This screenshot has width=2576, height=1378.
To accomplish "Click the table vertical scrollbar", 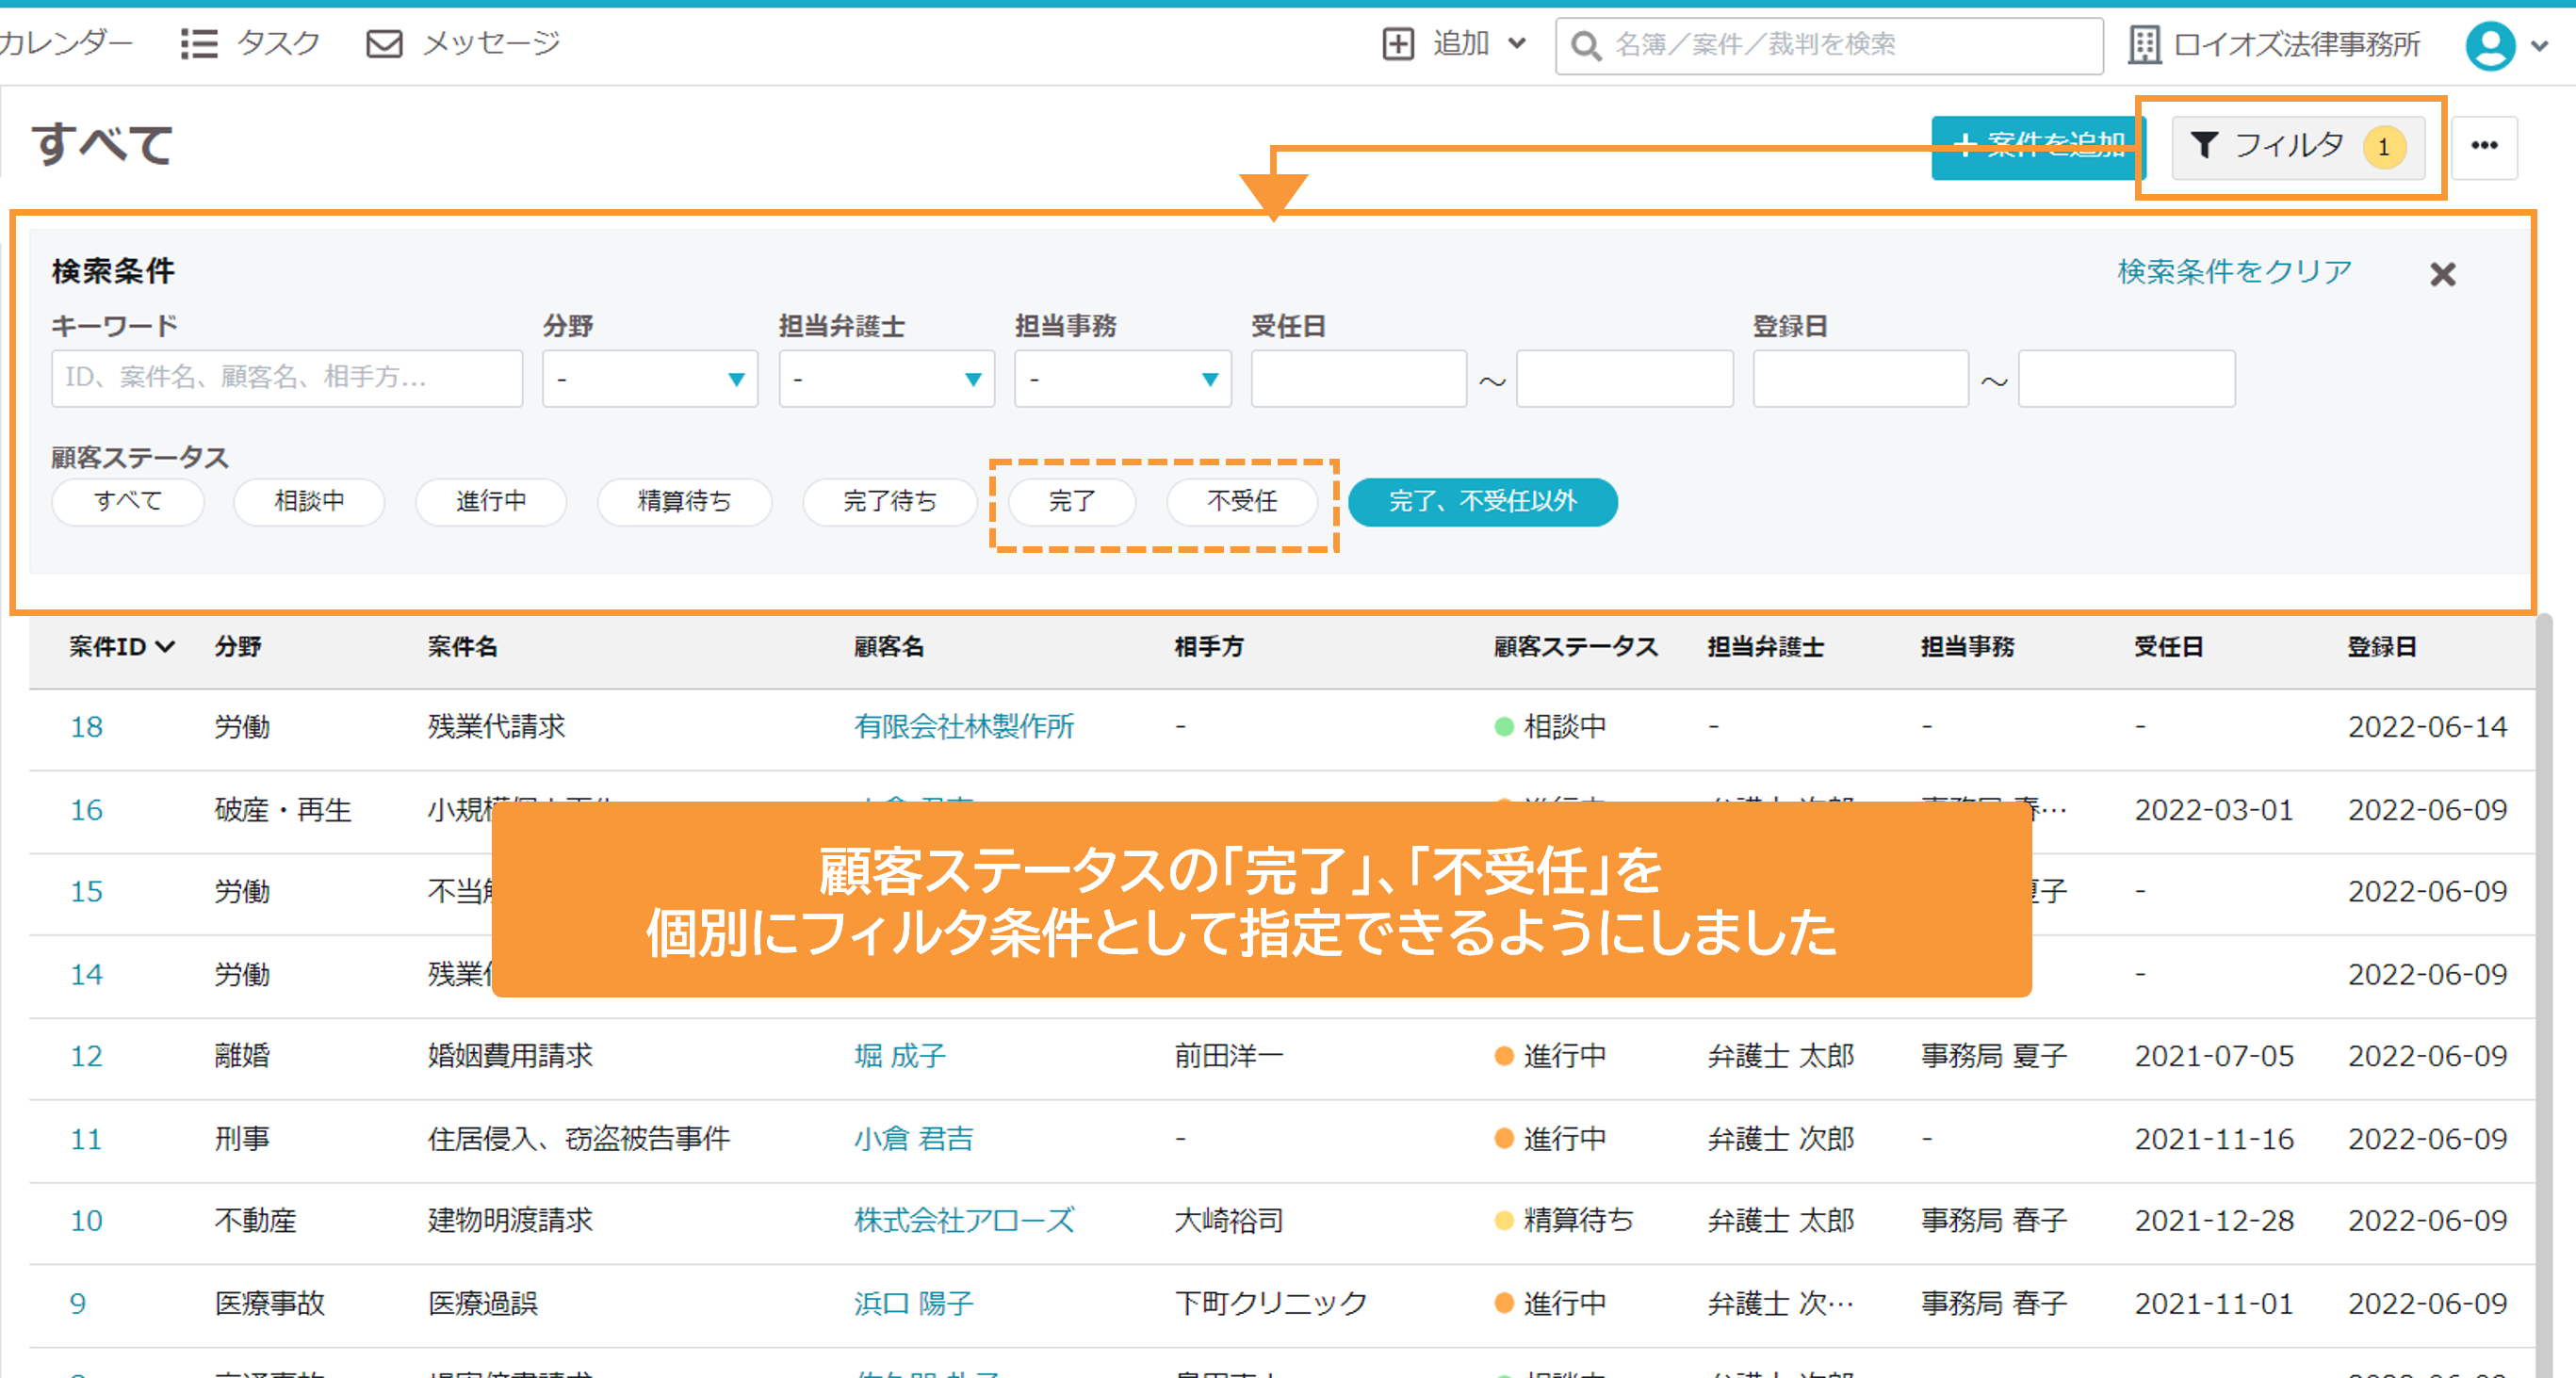I will tap(2544, 995).
